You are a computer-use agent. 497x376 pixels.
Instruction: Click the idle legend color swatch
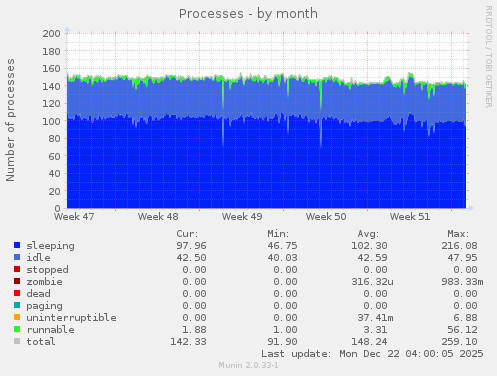coord(17,257)
